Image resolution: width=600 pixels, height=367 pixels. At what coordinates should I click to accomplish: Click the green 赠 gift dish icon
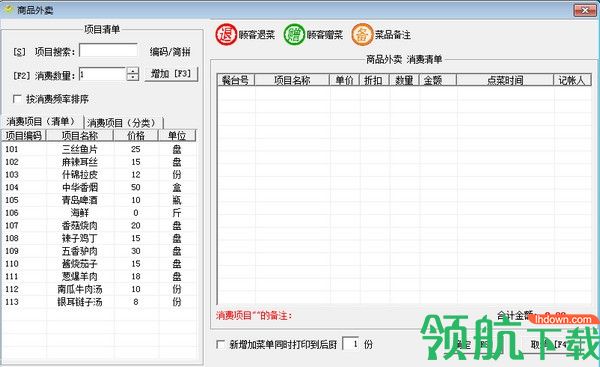point(294,35)
